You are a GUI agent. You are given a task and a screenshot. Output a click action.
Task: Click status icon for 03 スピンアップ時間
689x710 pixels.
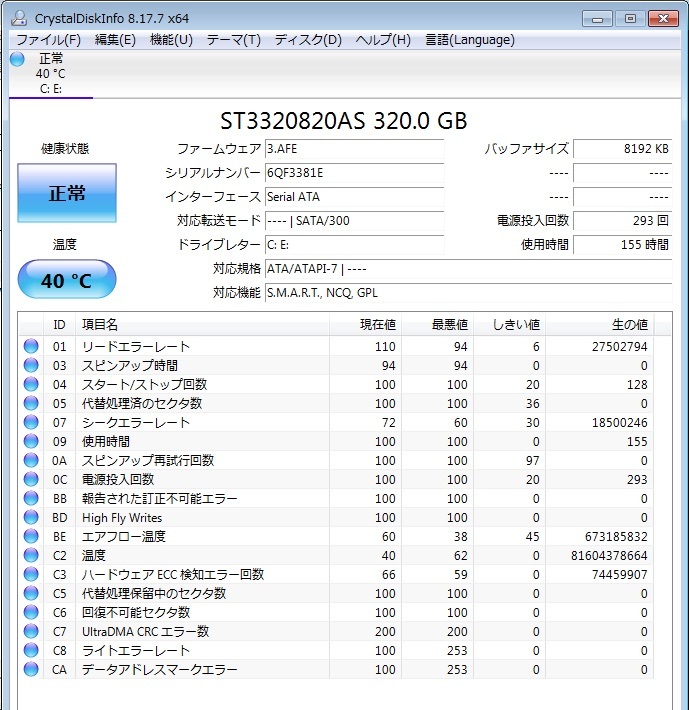(31, 365)
